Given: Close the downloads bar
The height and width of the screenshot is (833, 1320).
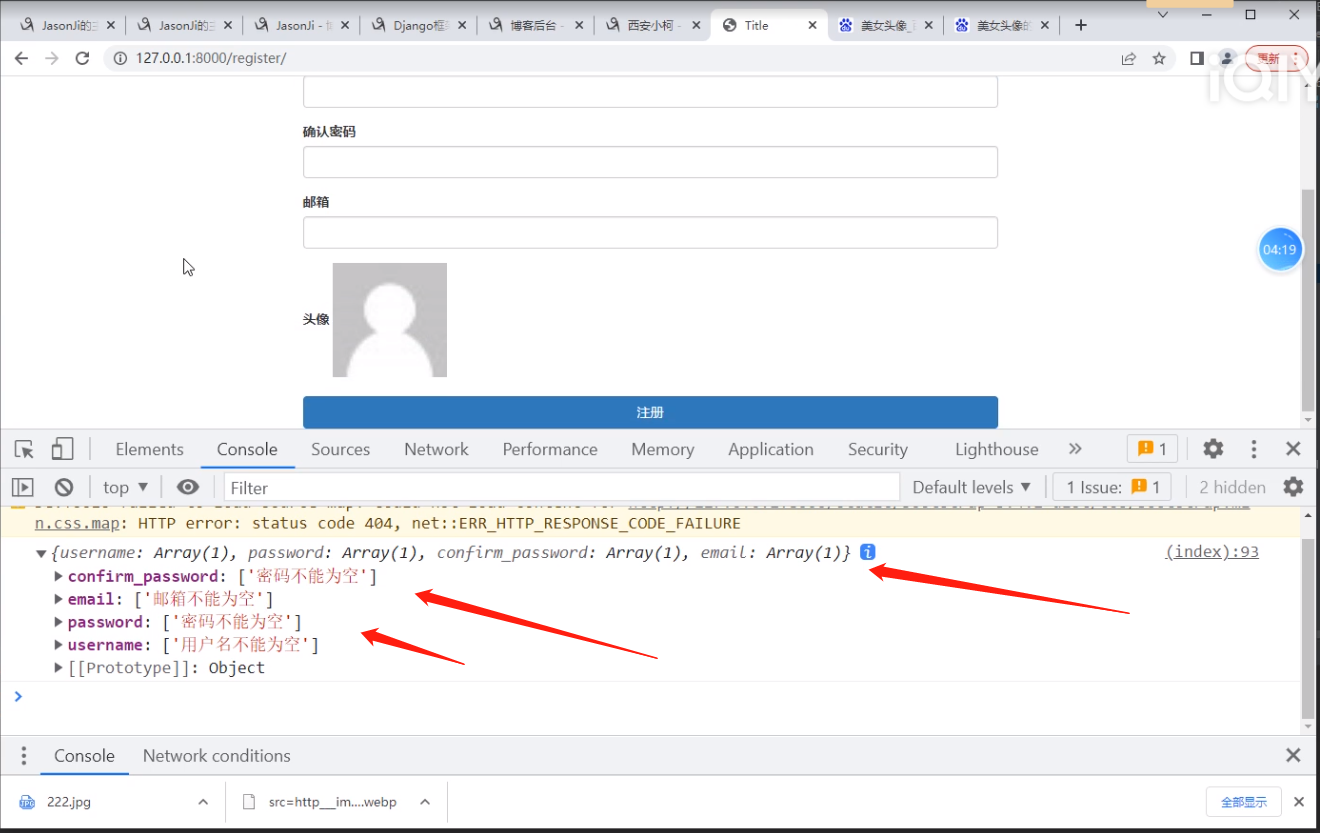Looking at the screenshot, I should tap(1299, 802).
